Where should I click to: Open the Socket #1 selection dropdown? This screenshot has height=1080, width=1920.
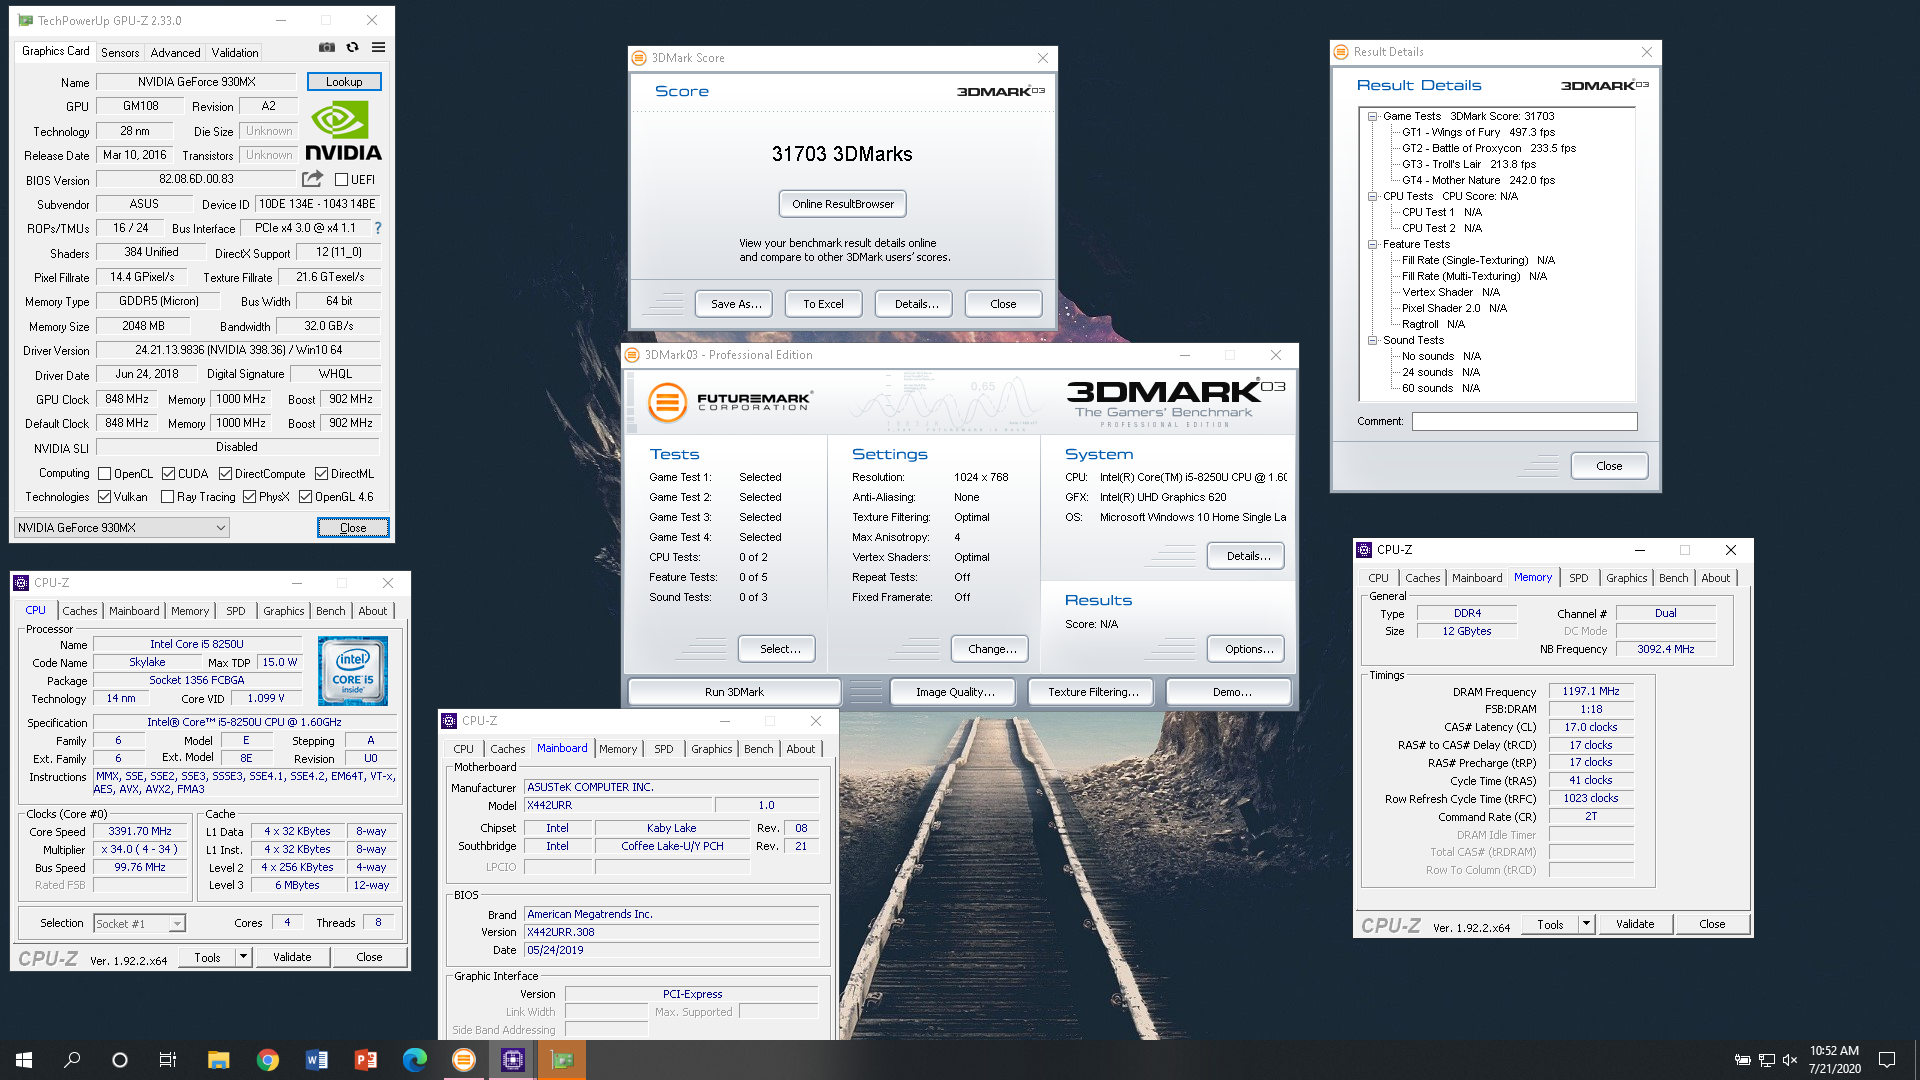click(139, 924)
